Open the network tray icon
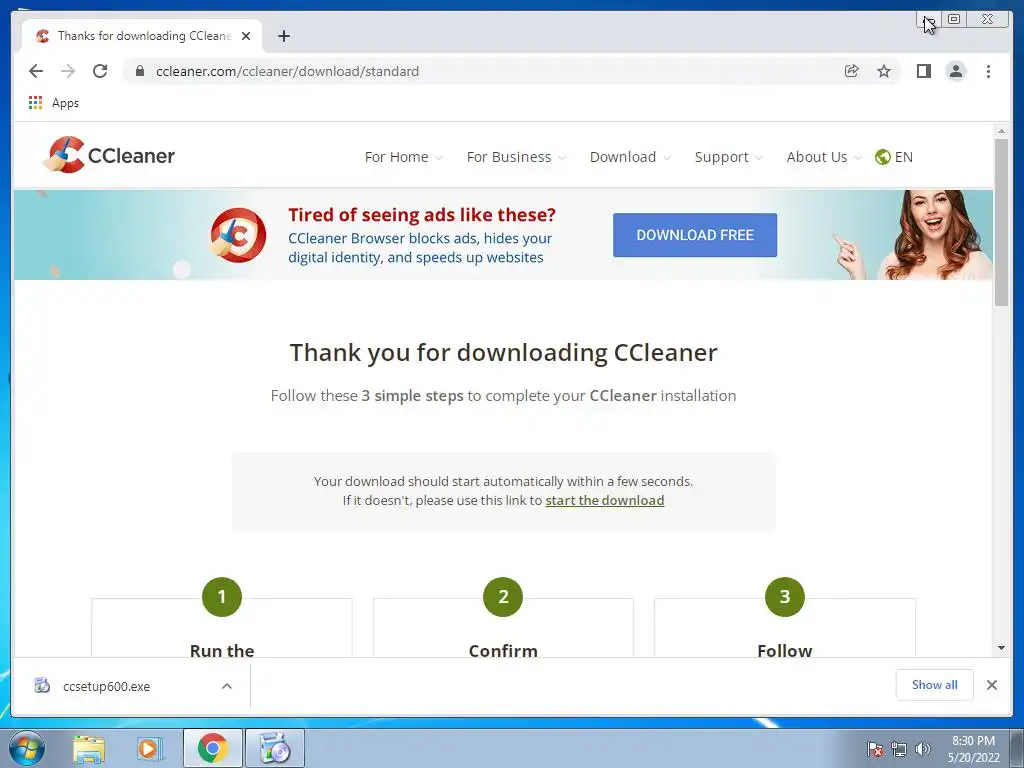The width and height of the screenshot is (1024, 768). click(x=899, y=750)
